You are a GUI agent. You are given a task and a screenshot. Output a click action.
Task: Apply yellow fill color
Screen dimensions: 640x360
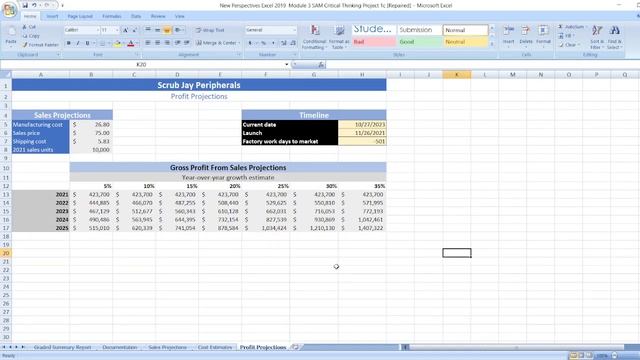point(118,43)
